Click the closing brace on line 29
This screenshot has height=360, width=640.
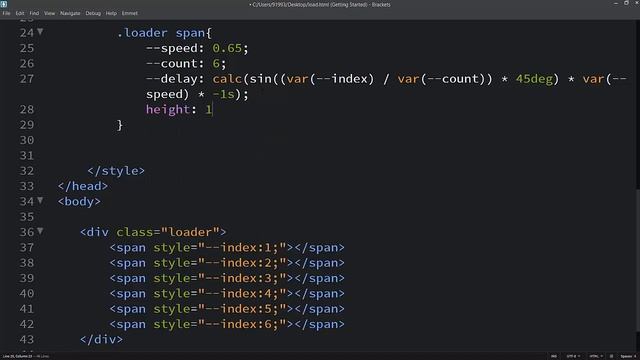(120, 125)
